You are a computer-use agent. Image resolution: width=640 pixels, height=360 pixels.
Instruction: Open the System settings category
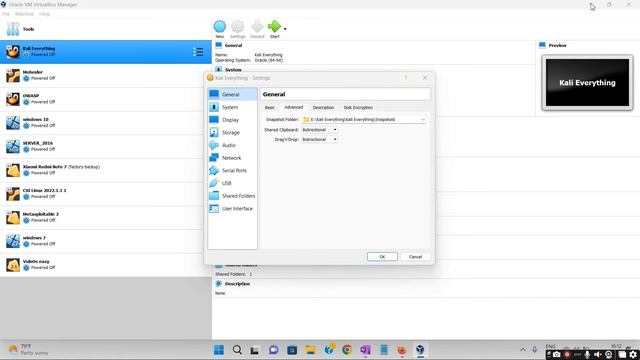coord(232,107)
